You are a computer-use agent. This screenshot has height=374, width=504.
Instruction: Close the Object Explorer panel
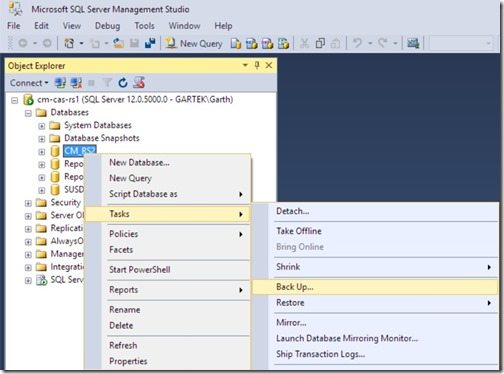click(x=269, y=65)
